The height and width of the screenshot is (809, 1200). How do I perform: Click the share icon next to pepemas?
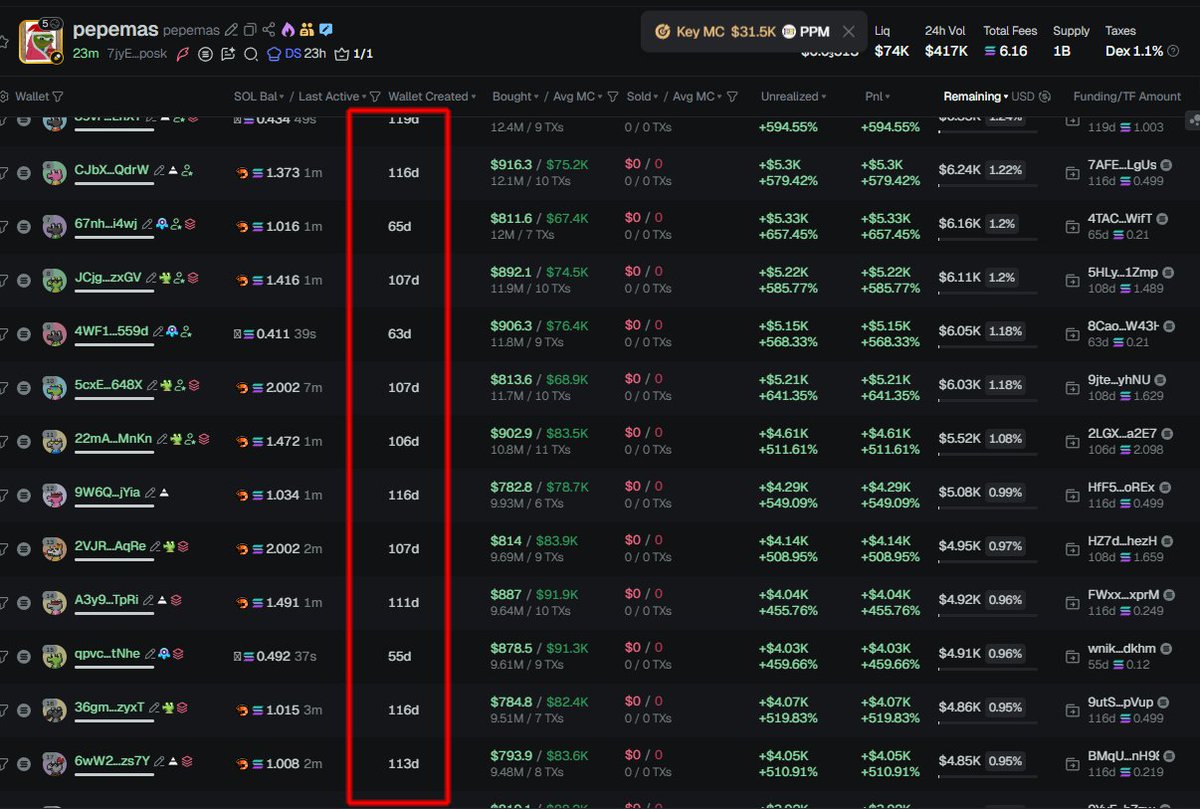[x=268, y=30]
